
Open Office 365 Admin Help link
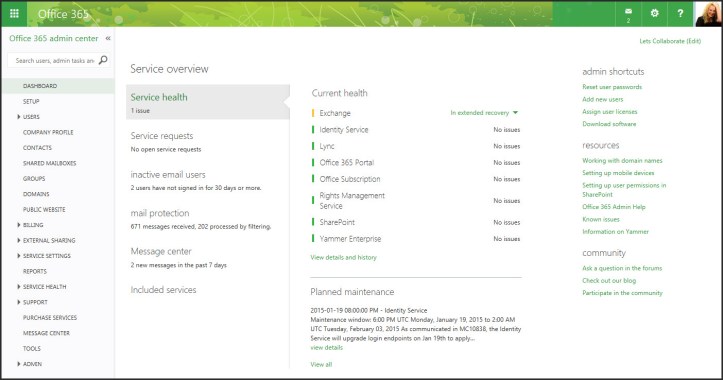click(x=614, y=207)
